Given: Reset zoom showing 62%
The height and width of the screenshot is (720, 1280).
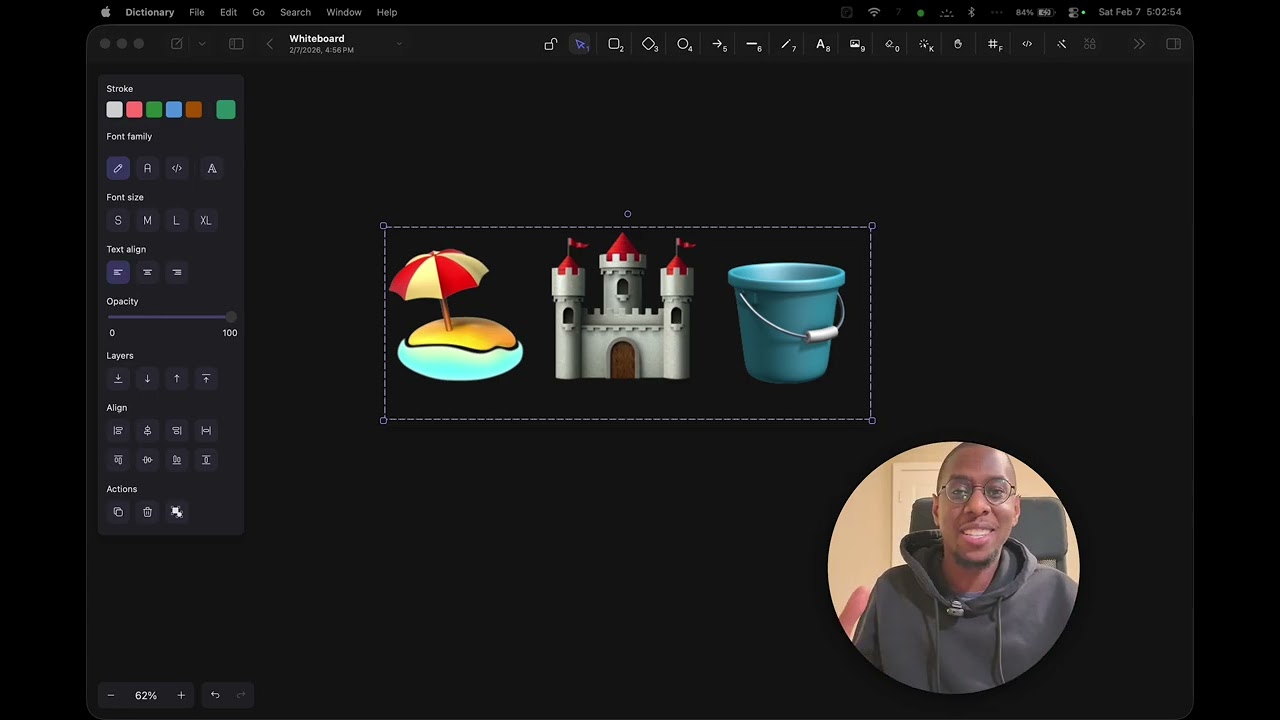Looking at the screenshot, I should click(146, 695).
